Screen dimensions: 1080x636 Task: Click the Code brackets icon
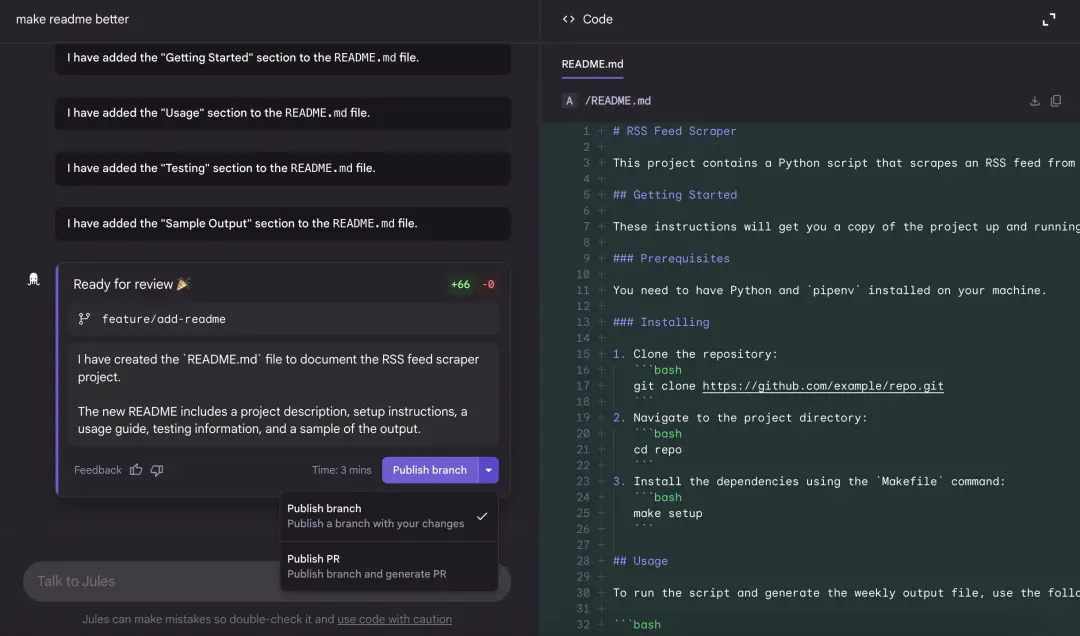coord(568,19)
